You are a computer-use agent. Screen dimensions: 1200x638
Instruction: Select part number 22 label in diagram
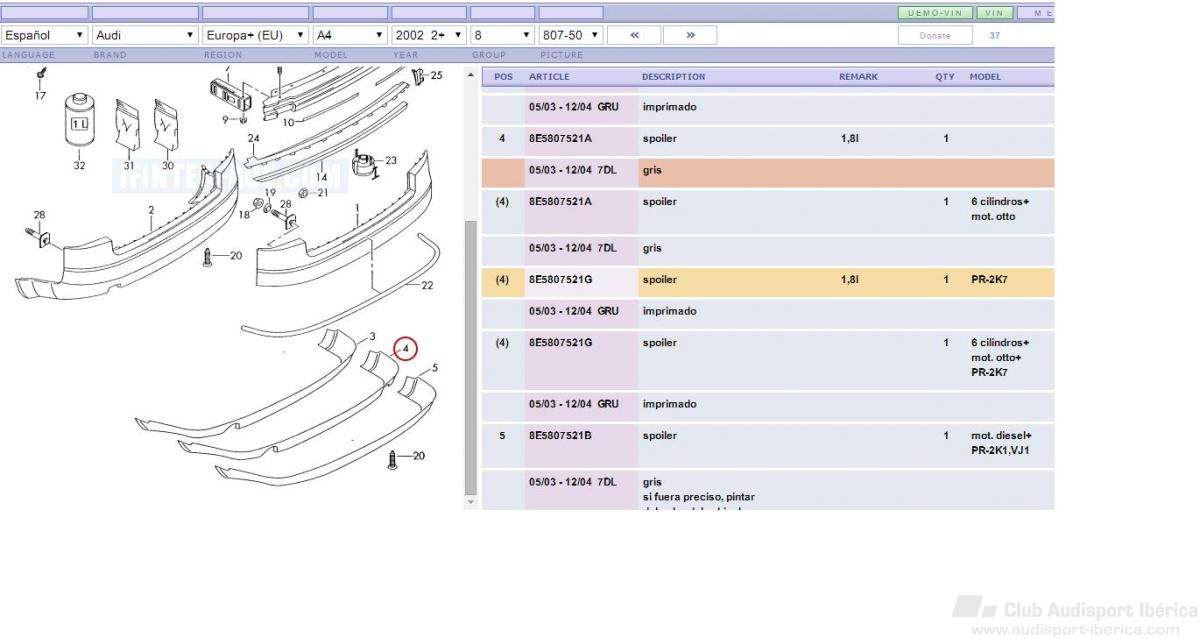pos(427,286)
